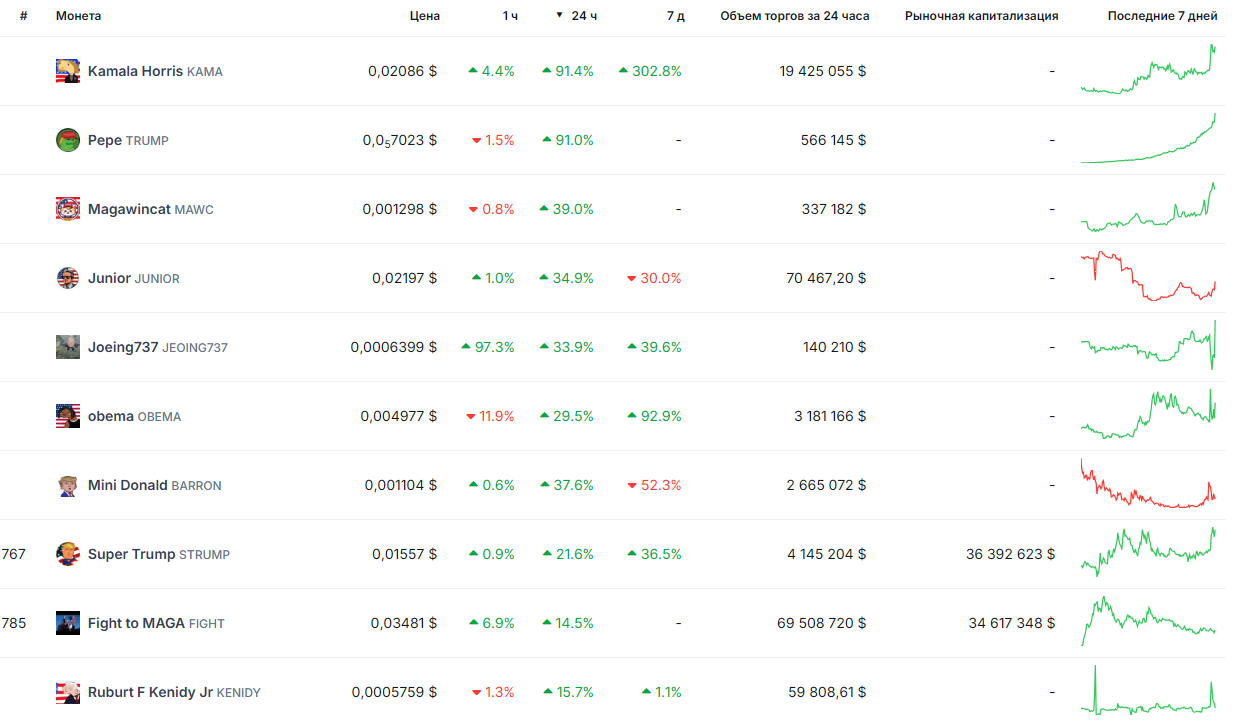Click the Super Trump coin icon
Image resolution: width=1244 pixels, height=723 pixels.
[x=68, y=554]
